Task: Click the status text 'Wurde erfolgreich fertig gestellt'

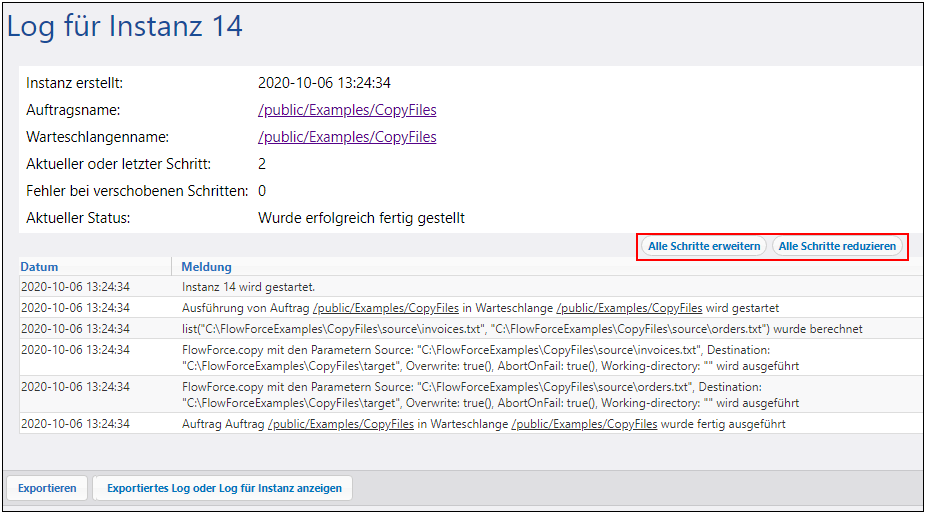Action: click(x=361, y=218)
